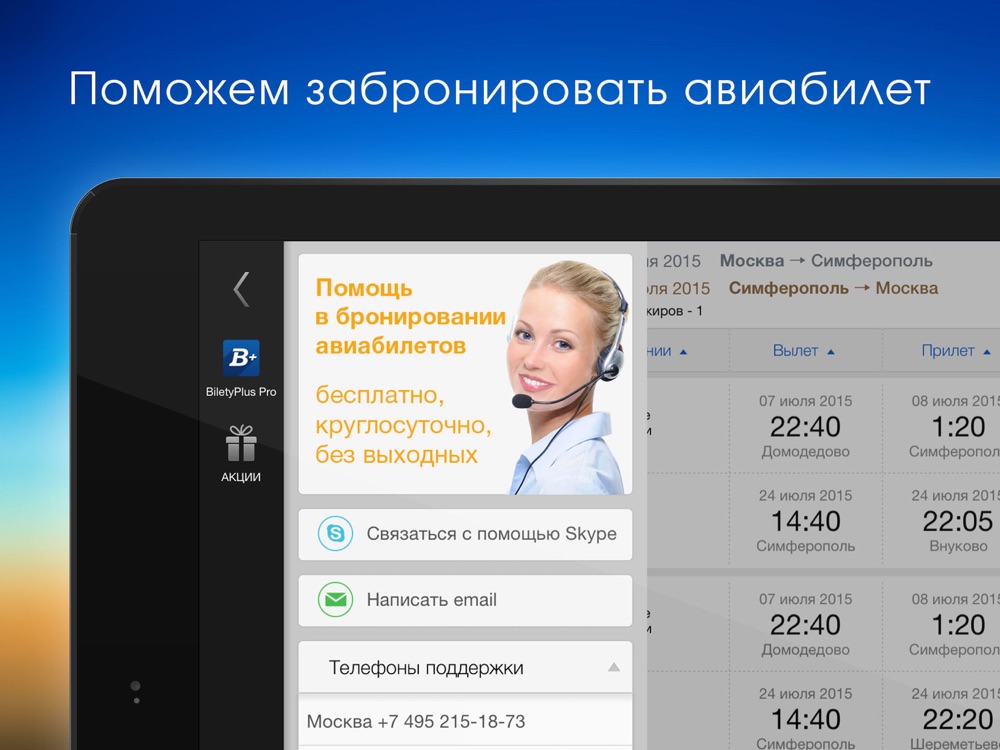Click the 'бесплатно, круглосуточно, без выходных' text
The image size is (1000, 750).
click(x=404, y=425)
